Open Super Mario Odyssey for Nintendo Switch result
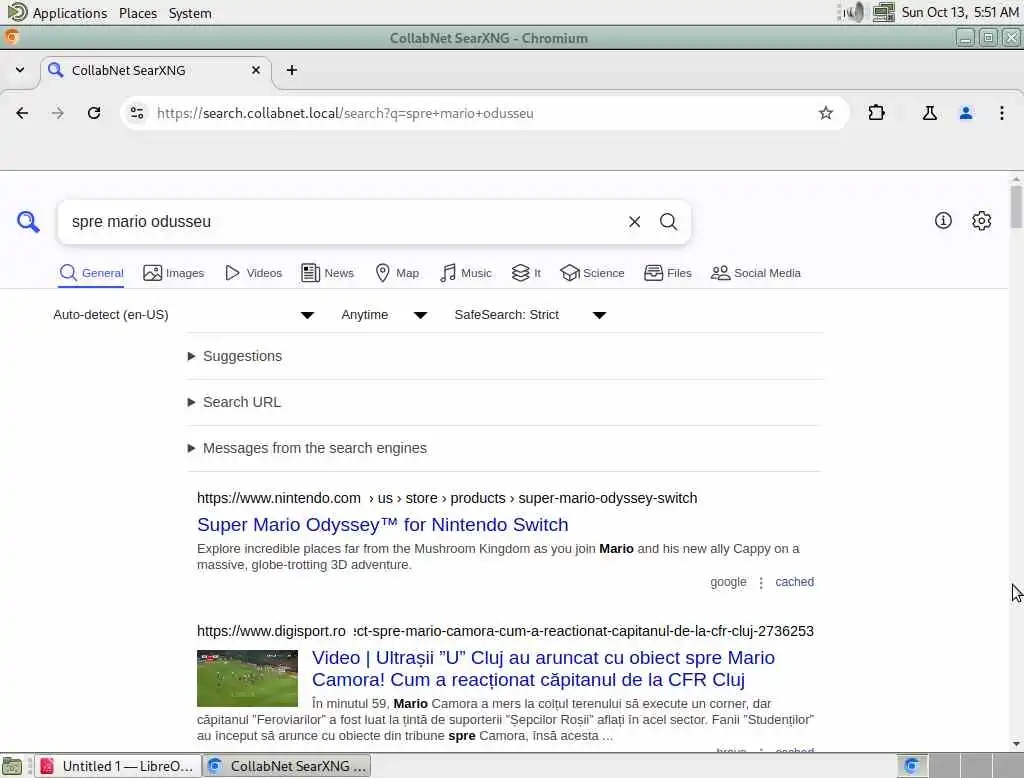The width and height of the screenshot is (1024, 778). pos(383,525)
